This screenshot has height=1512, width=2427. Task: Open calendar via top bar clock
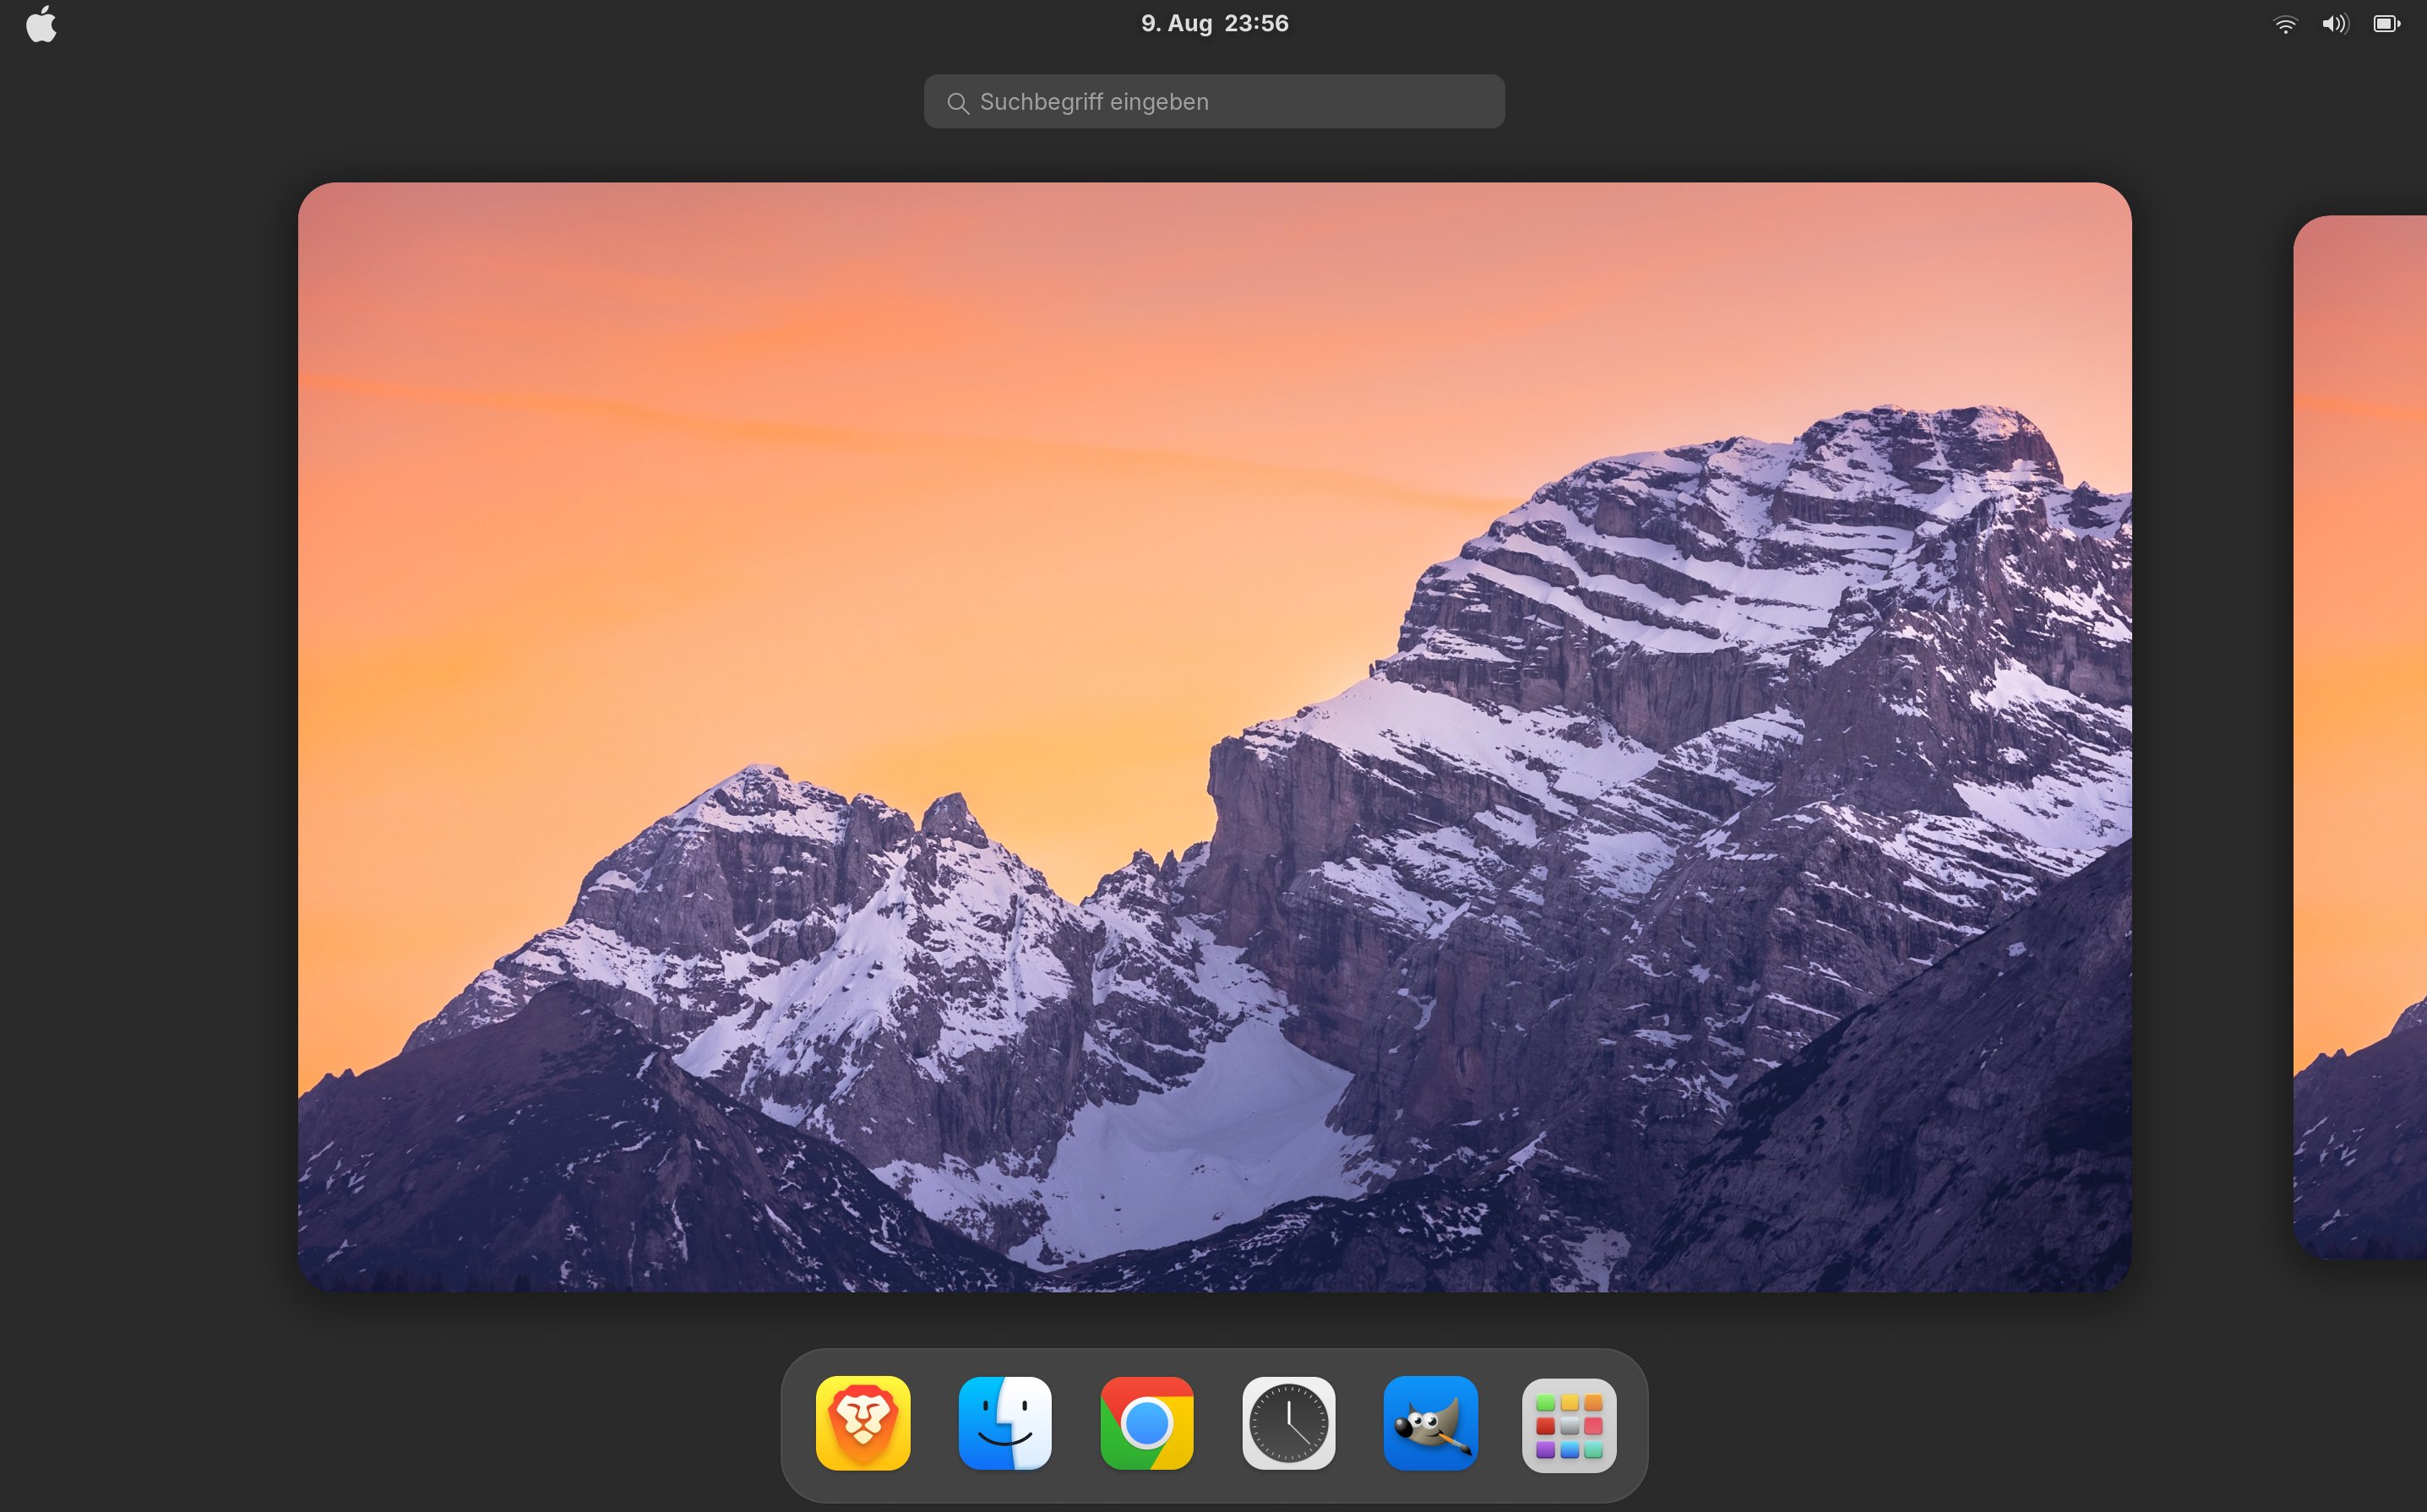pyautogui.click(x=1214, y=24)
